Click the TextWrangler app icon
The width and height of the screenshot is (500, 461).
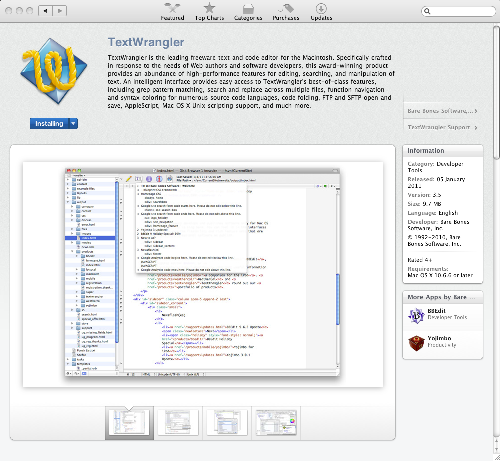[x=54, y=71]
